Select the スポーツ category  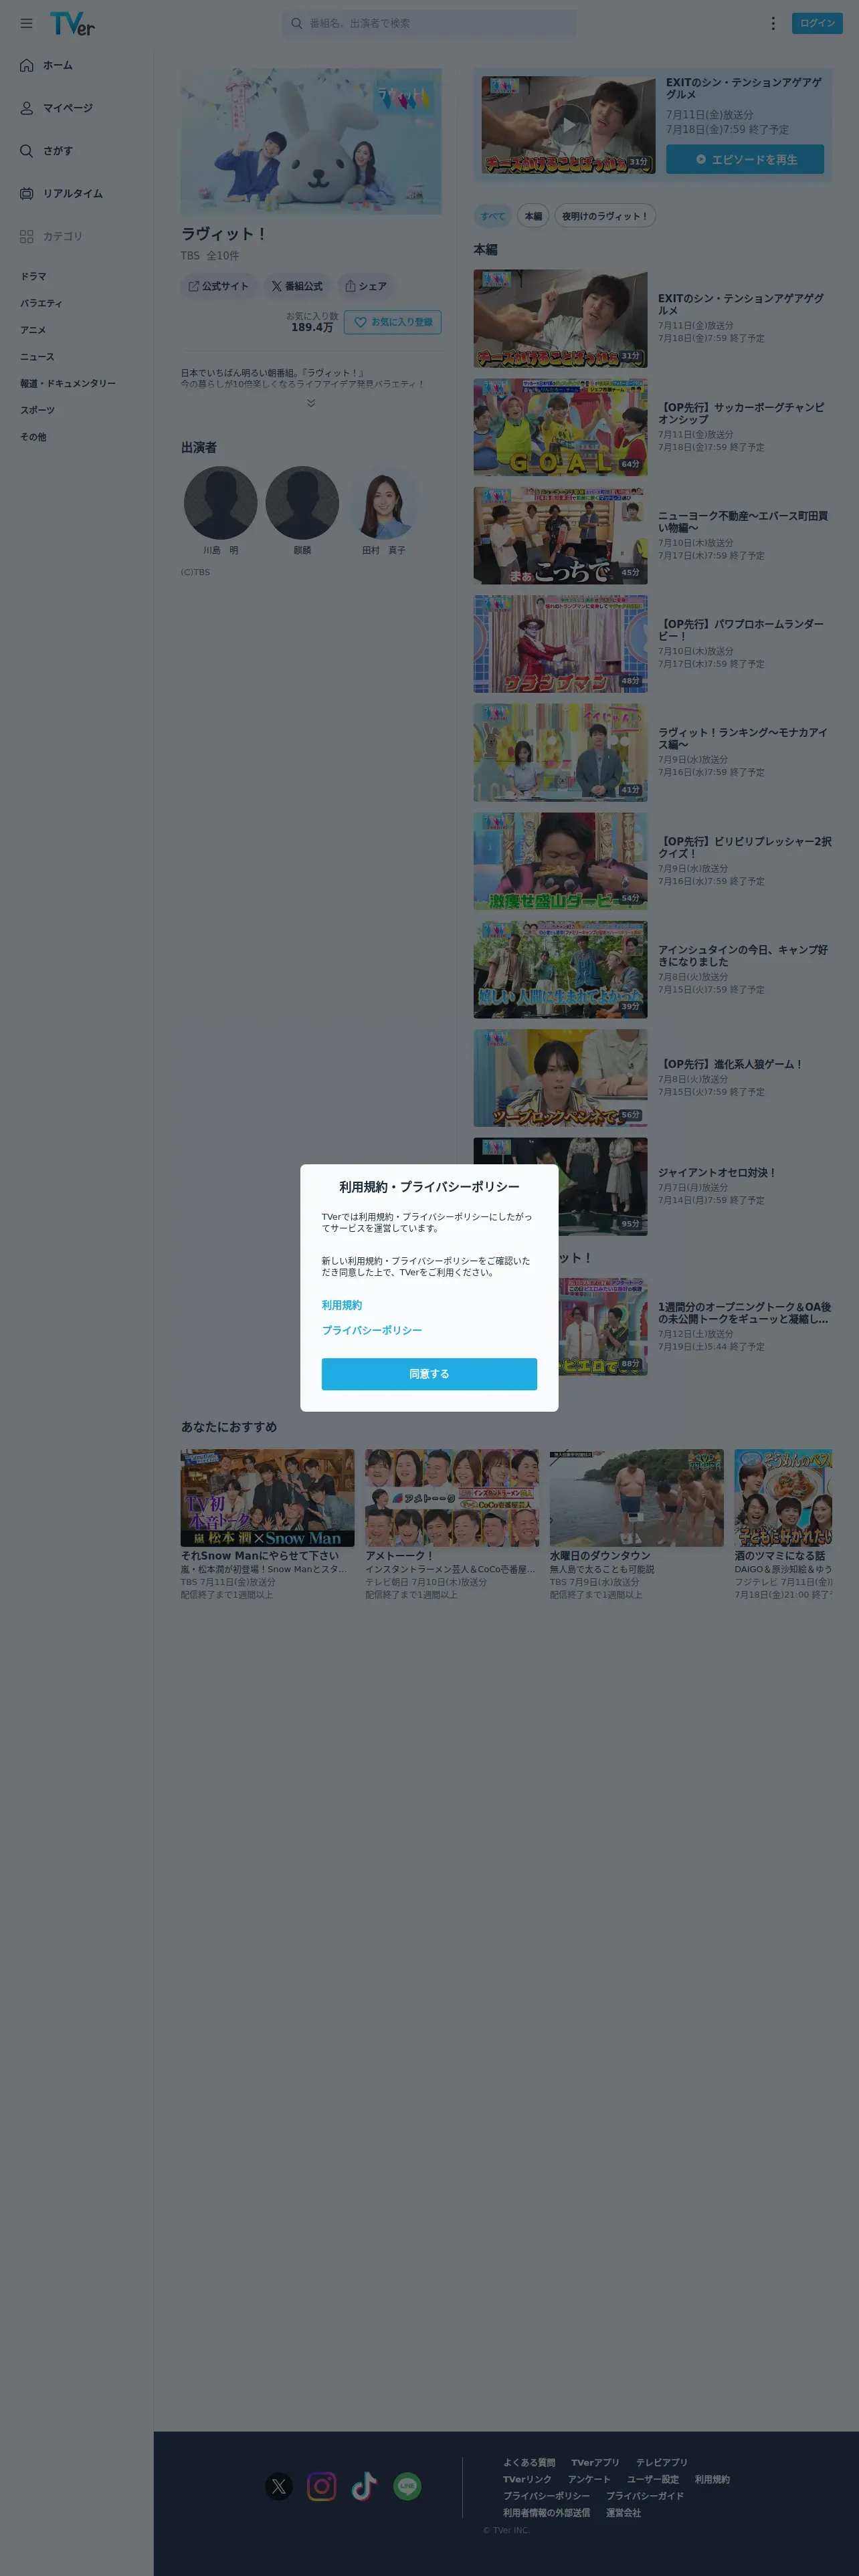(x=38, y=410)
